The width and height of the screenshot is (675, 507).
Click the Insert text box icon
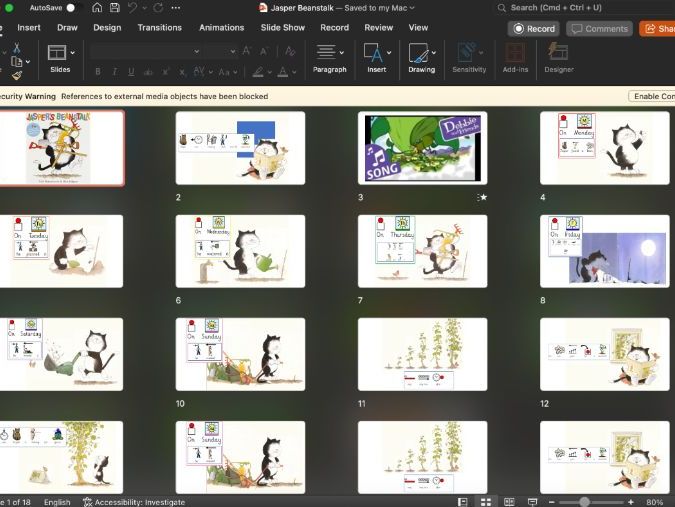[373, 53]
